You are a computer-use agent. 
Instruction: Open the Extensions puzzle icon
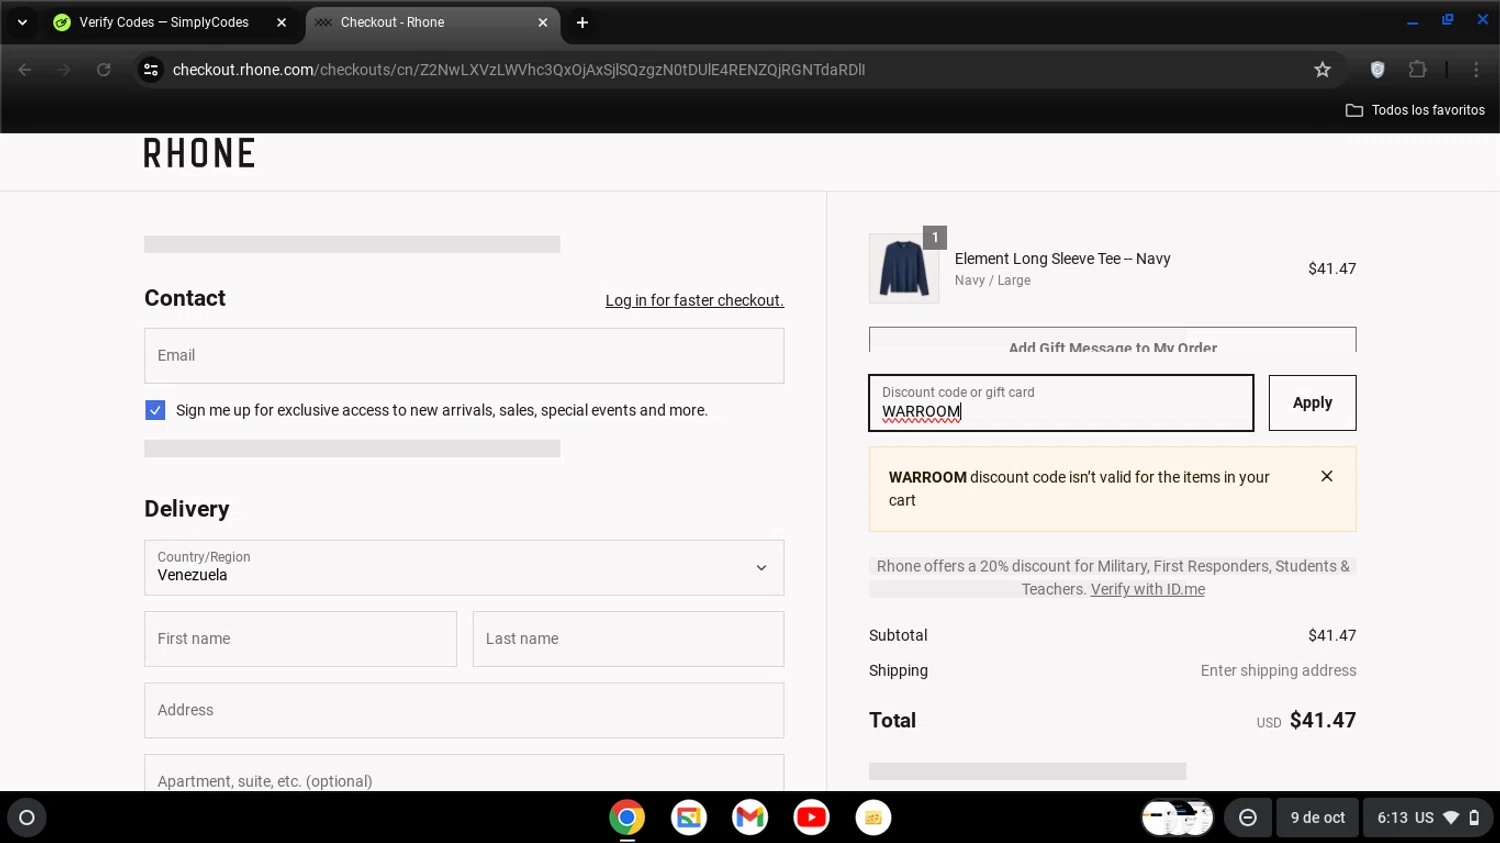click(x=1417, y=70)
